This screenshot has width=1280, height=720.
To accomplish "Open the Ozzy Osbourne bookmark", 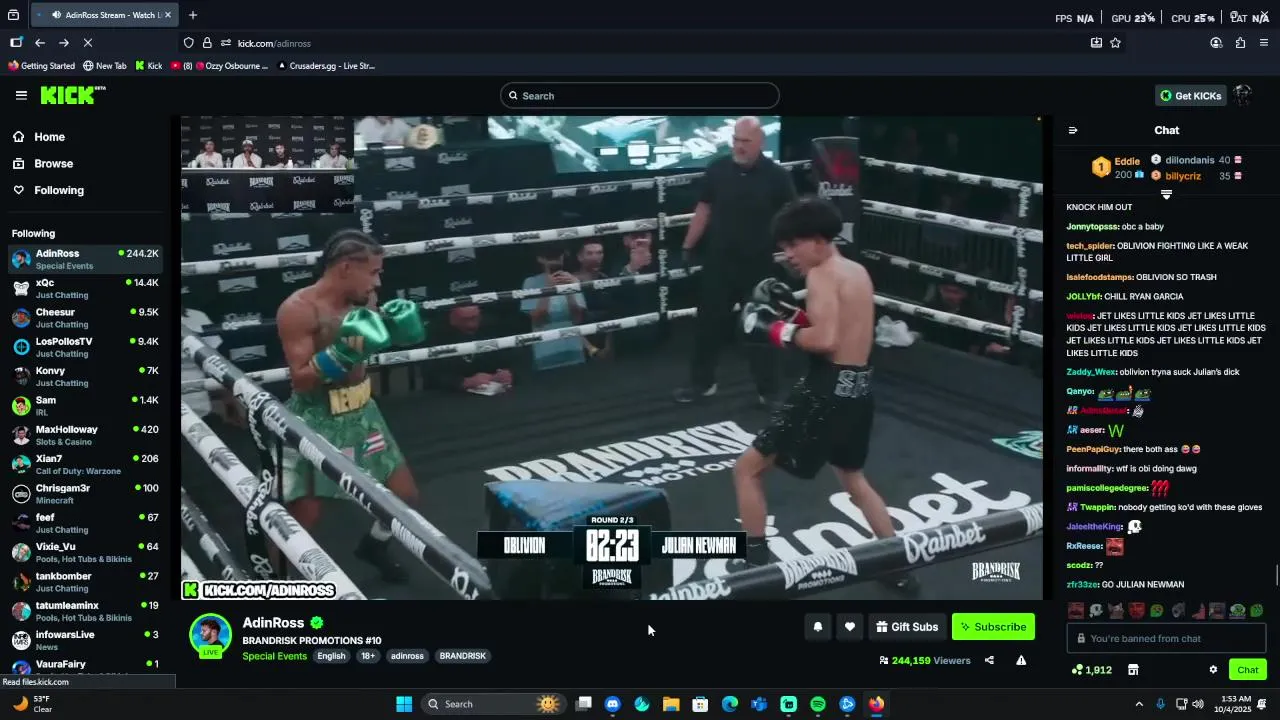I will (x=219, y=66).
